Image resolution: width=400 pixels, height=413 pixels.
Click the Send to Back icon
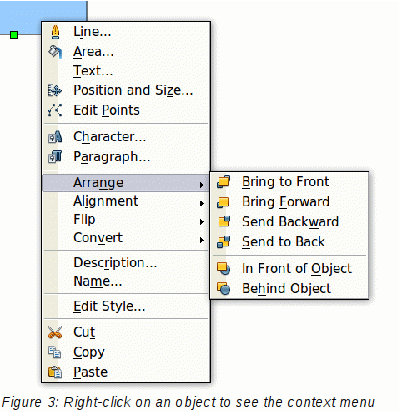(223, 242)
